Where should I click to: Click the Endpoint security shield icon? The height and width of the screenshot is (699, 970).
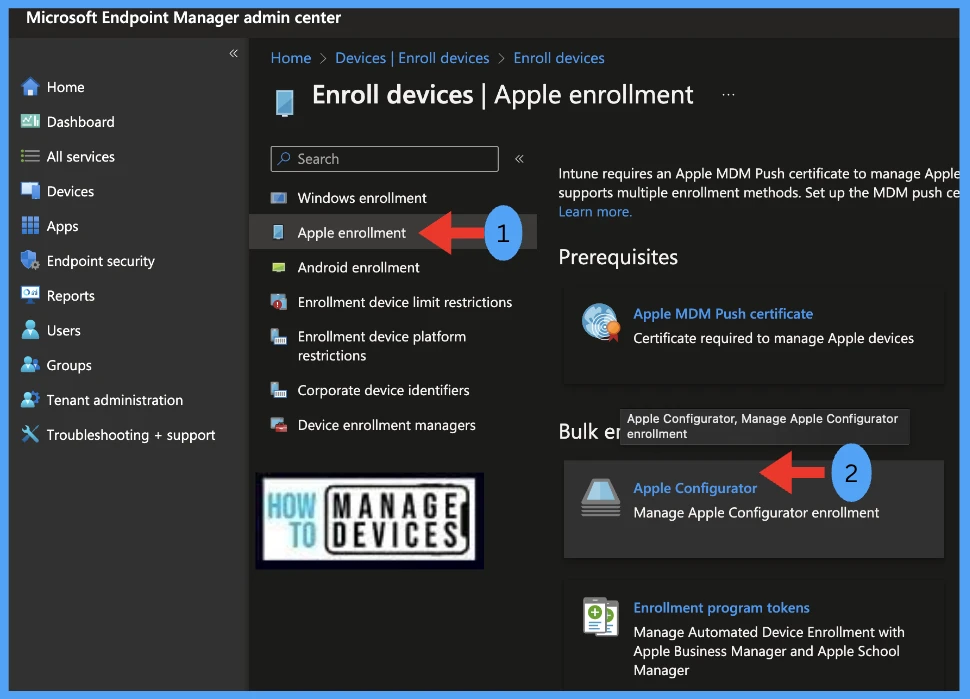coord(30,260)
